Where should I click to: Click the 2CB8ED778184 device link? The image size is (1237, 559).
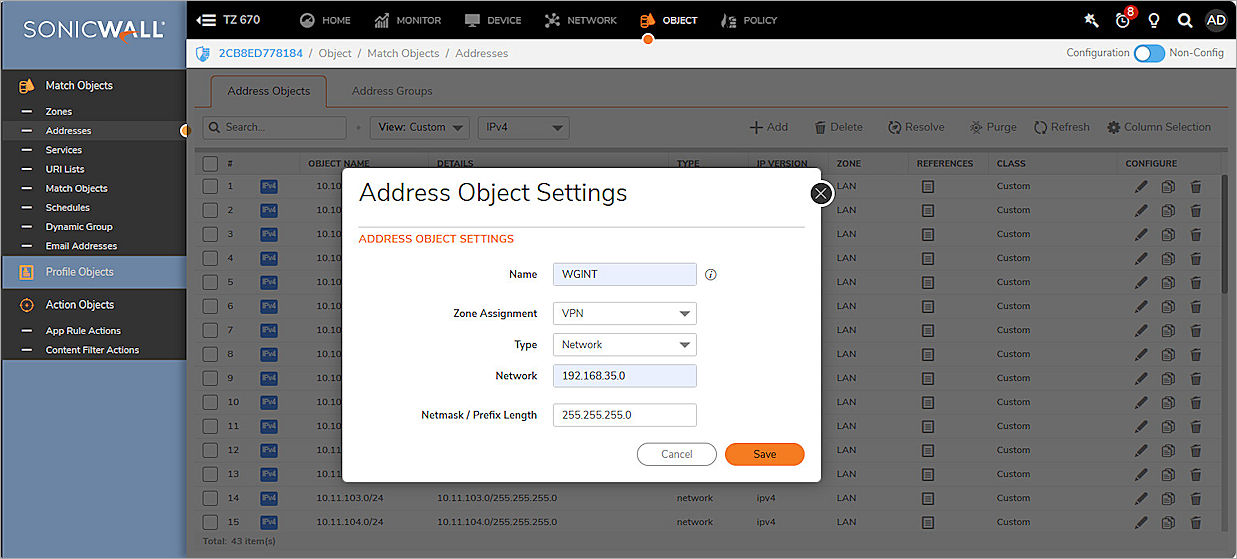click(x=258, y=53)
